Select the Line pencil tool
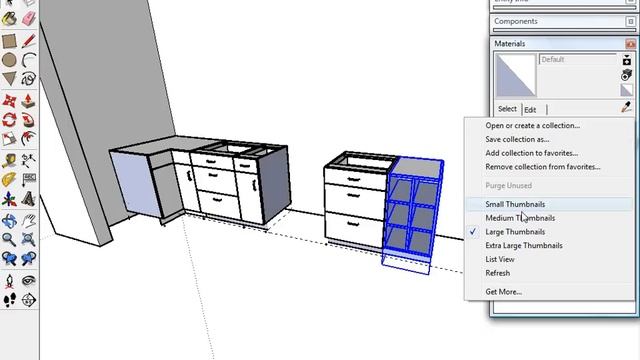640x360 pixels. [x=28, y=41]
